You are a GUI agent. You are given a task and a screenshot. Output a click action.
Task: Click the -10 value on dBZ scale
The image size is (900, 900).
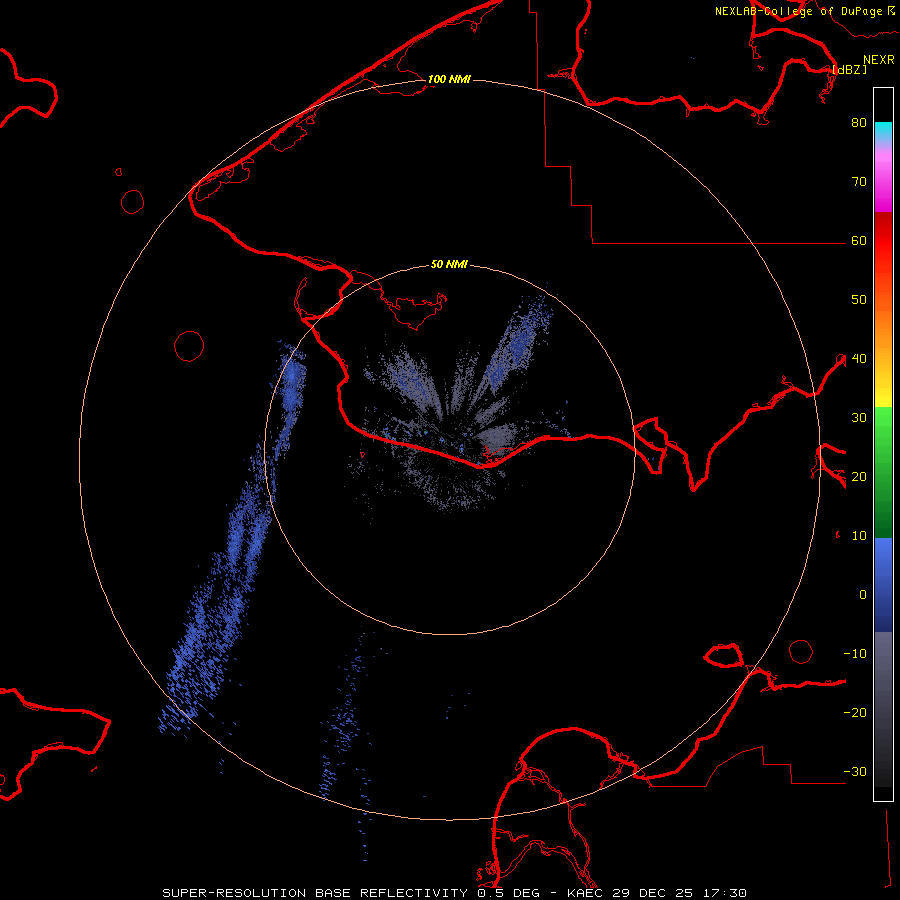(x=855, y=654)
